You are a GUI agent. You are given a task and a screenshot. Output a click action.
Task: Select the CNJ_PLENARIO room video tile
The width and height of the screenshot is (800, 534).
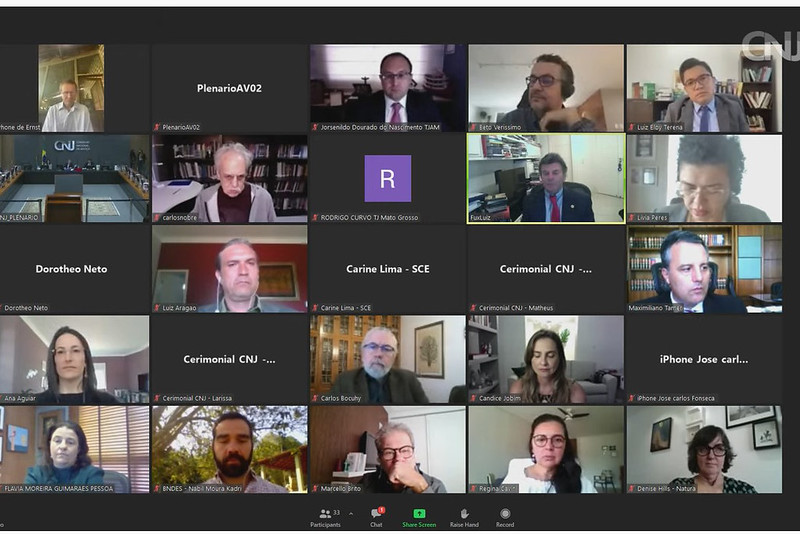74,179
